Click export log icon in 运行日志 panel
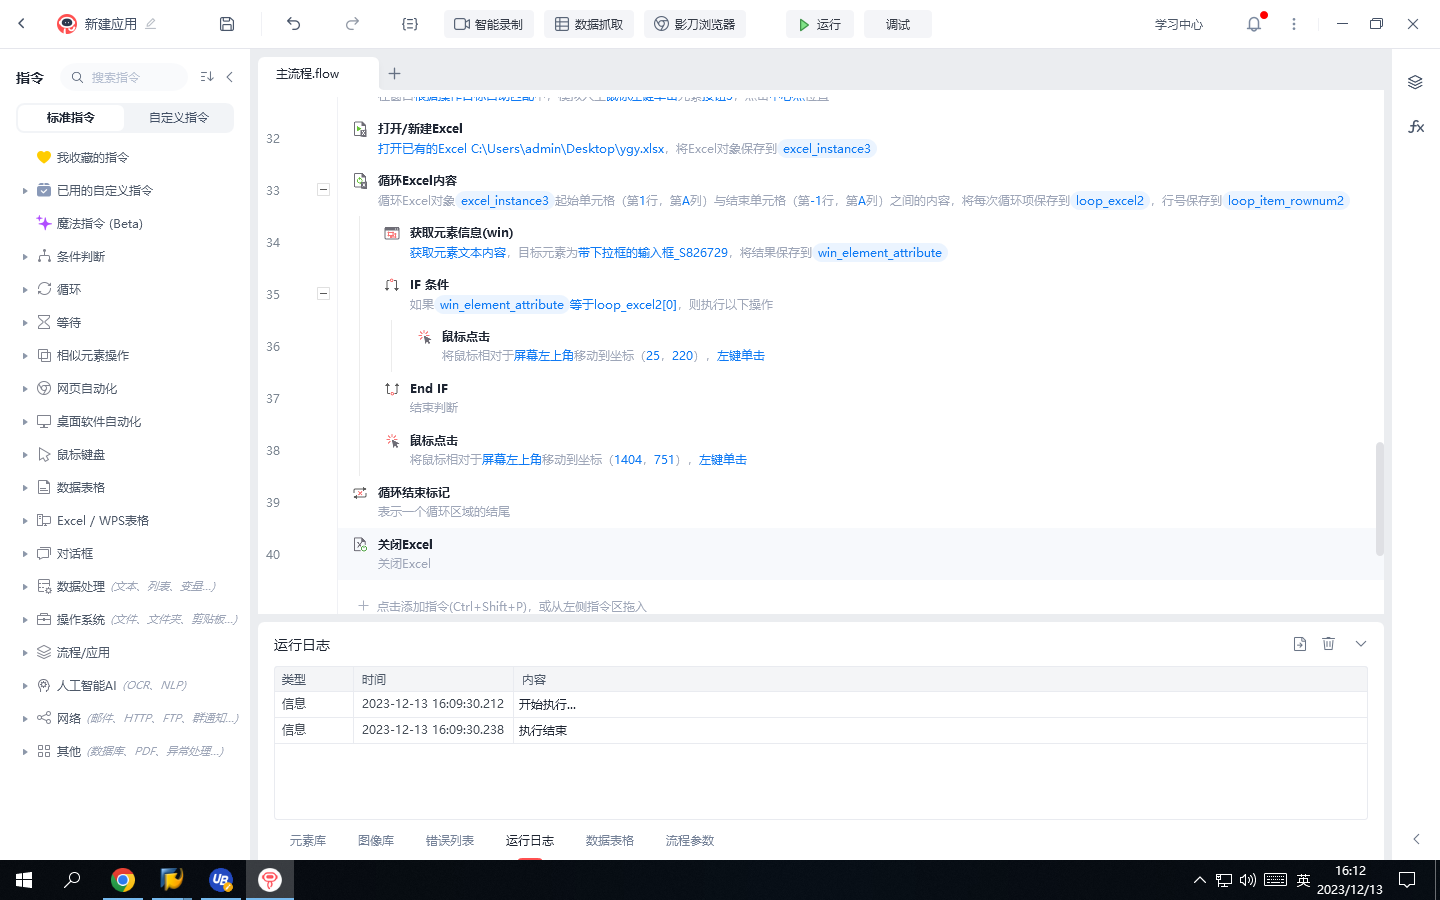The height and width of the screenshot is (900, 1440). coord(1299,644)
